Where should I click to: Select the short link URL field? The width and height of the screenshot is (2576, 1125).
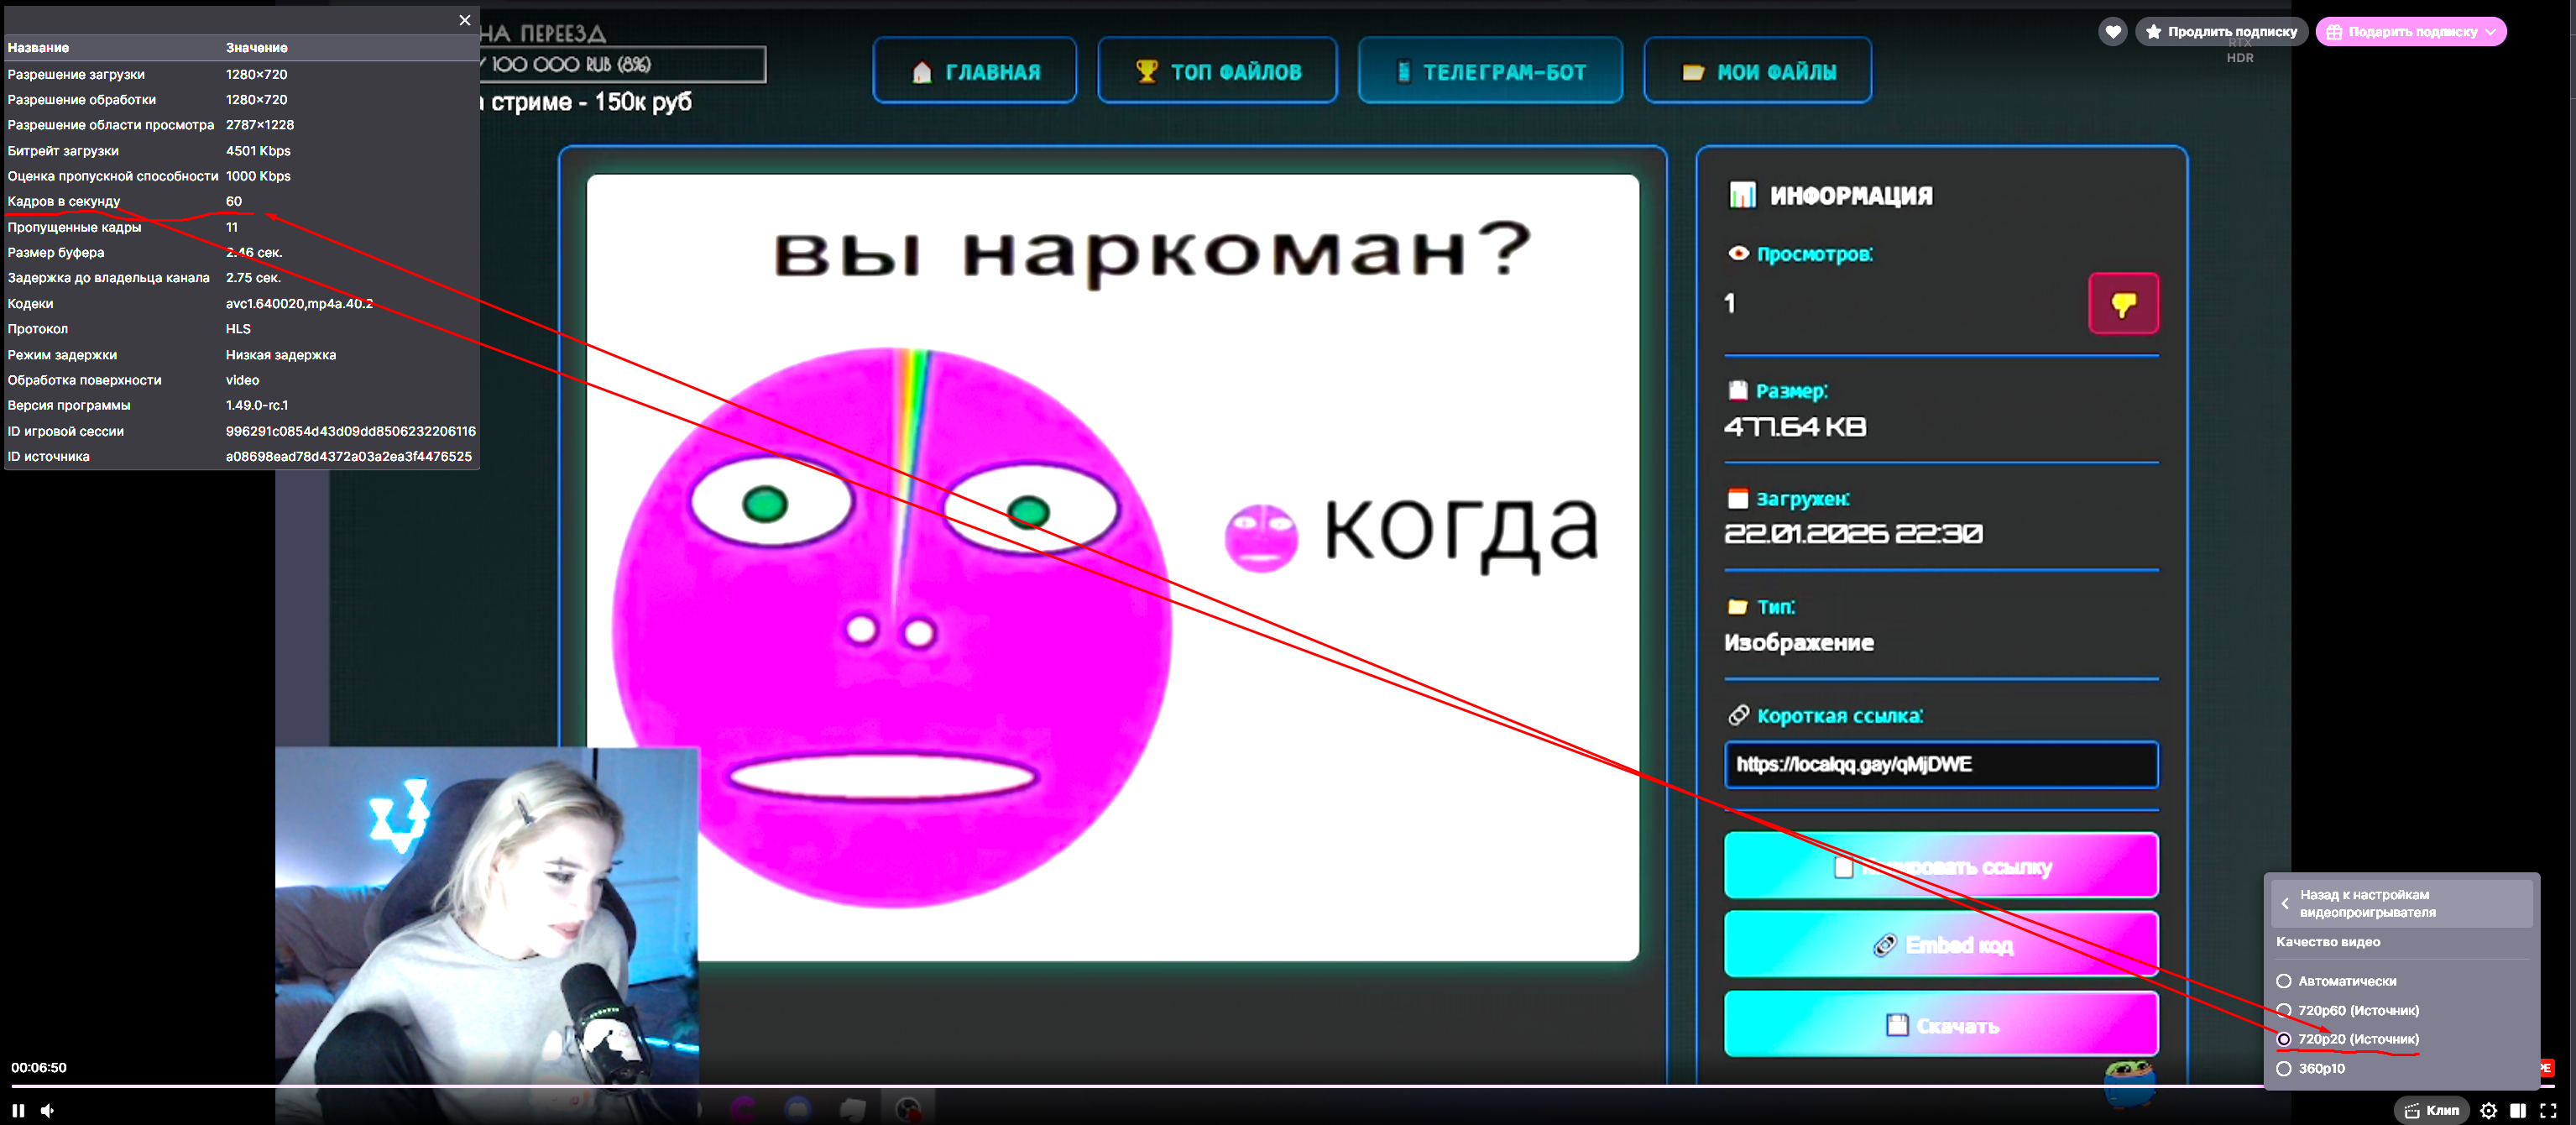[x=1939, y=765]
